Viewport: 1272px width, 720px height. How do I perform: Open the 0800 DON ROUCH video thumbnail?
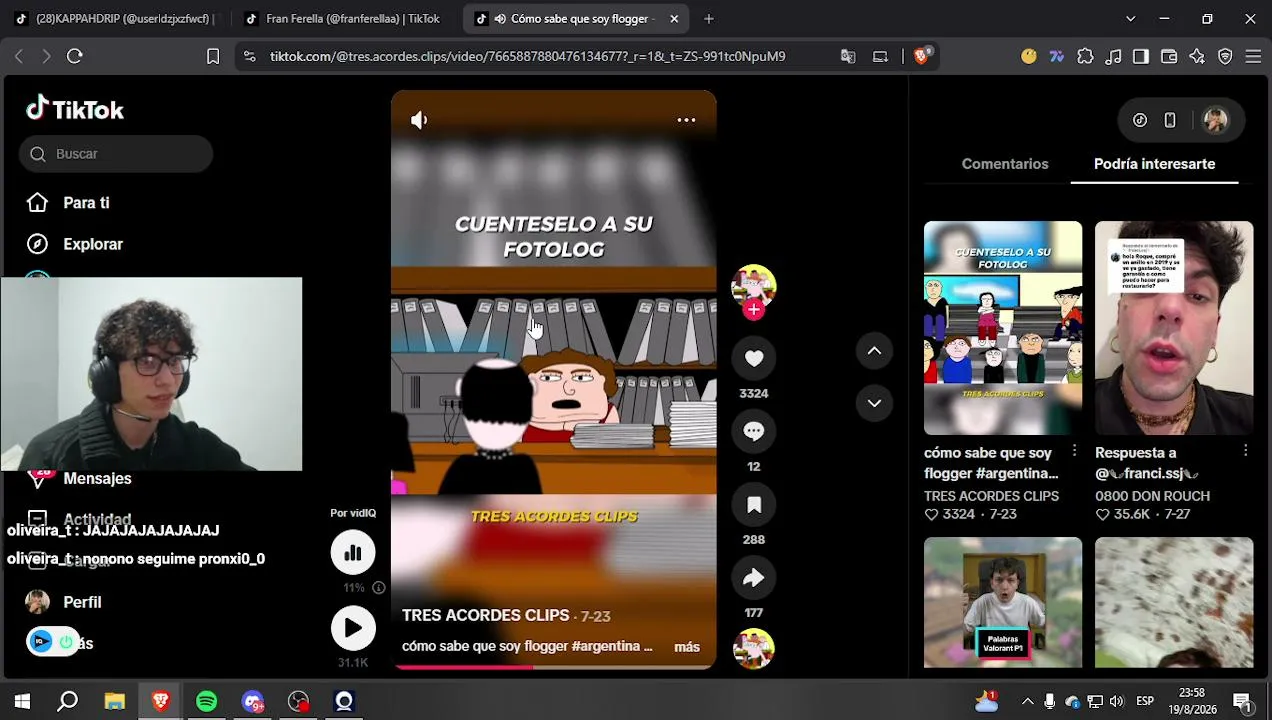(1174, 328)
